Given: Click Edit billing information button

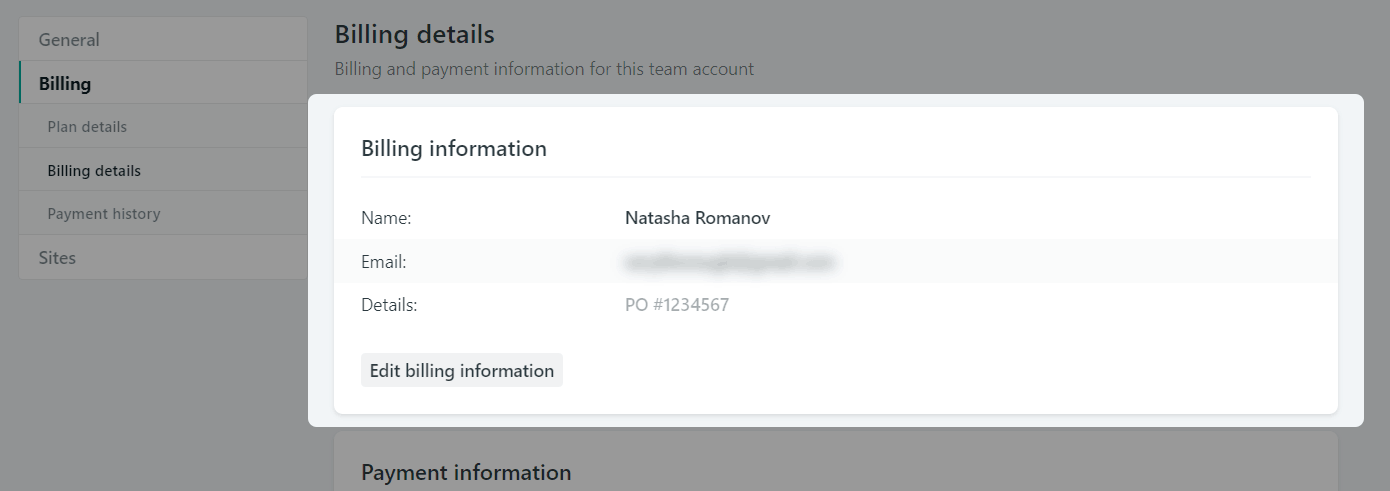Looking at the screenshot, I should coord(462,370).
